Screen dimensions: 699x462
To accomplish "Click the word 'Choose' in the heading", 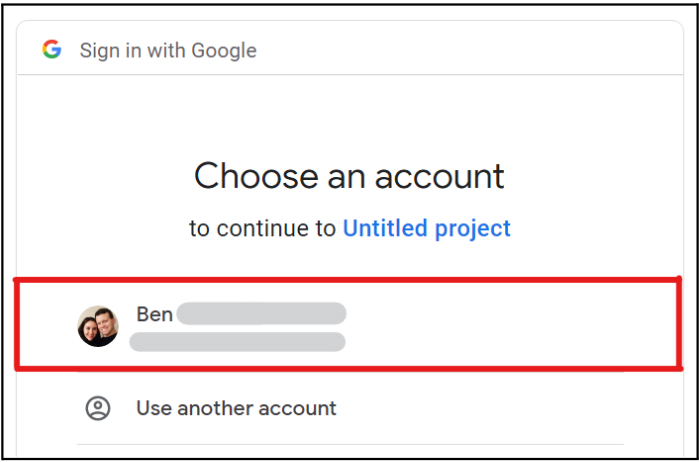I will coord(253,176).
